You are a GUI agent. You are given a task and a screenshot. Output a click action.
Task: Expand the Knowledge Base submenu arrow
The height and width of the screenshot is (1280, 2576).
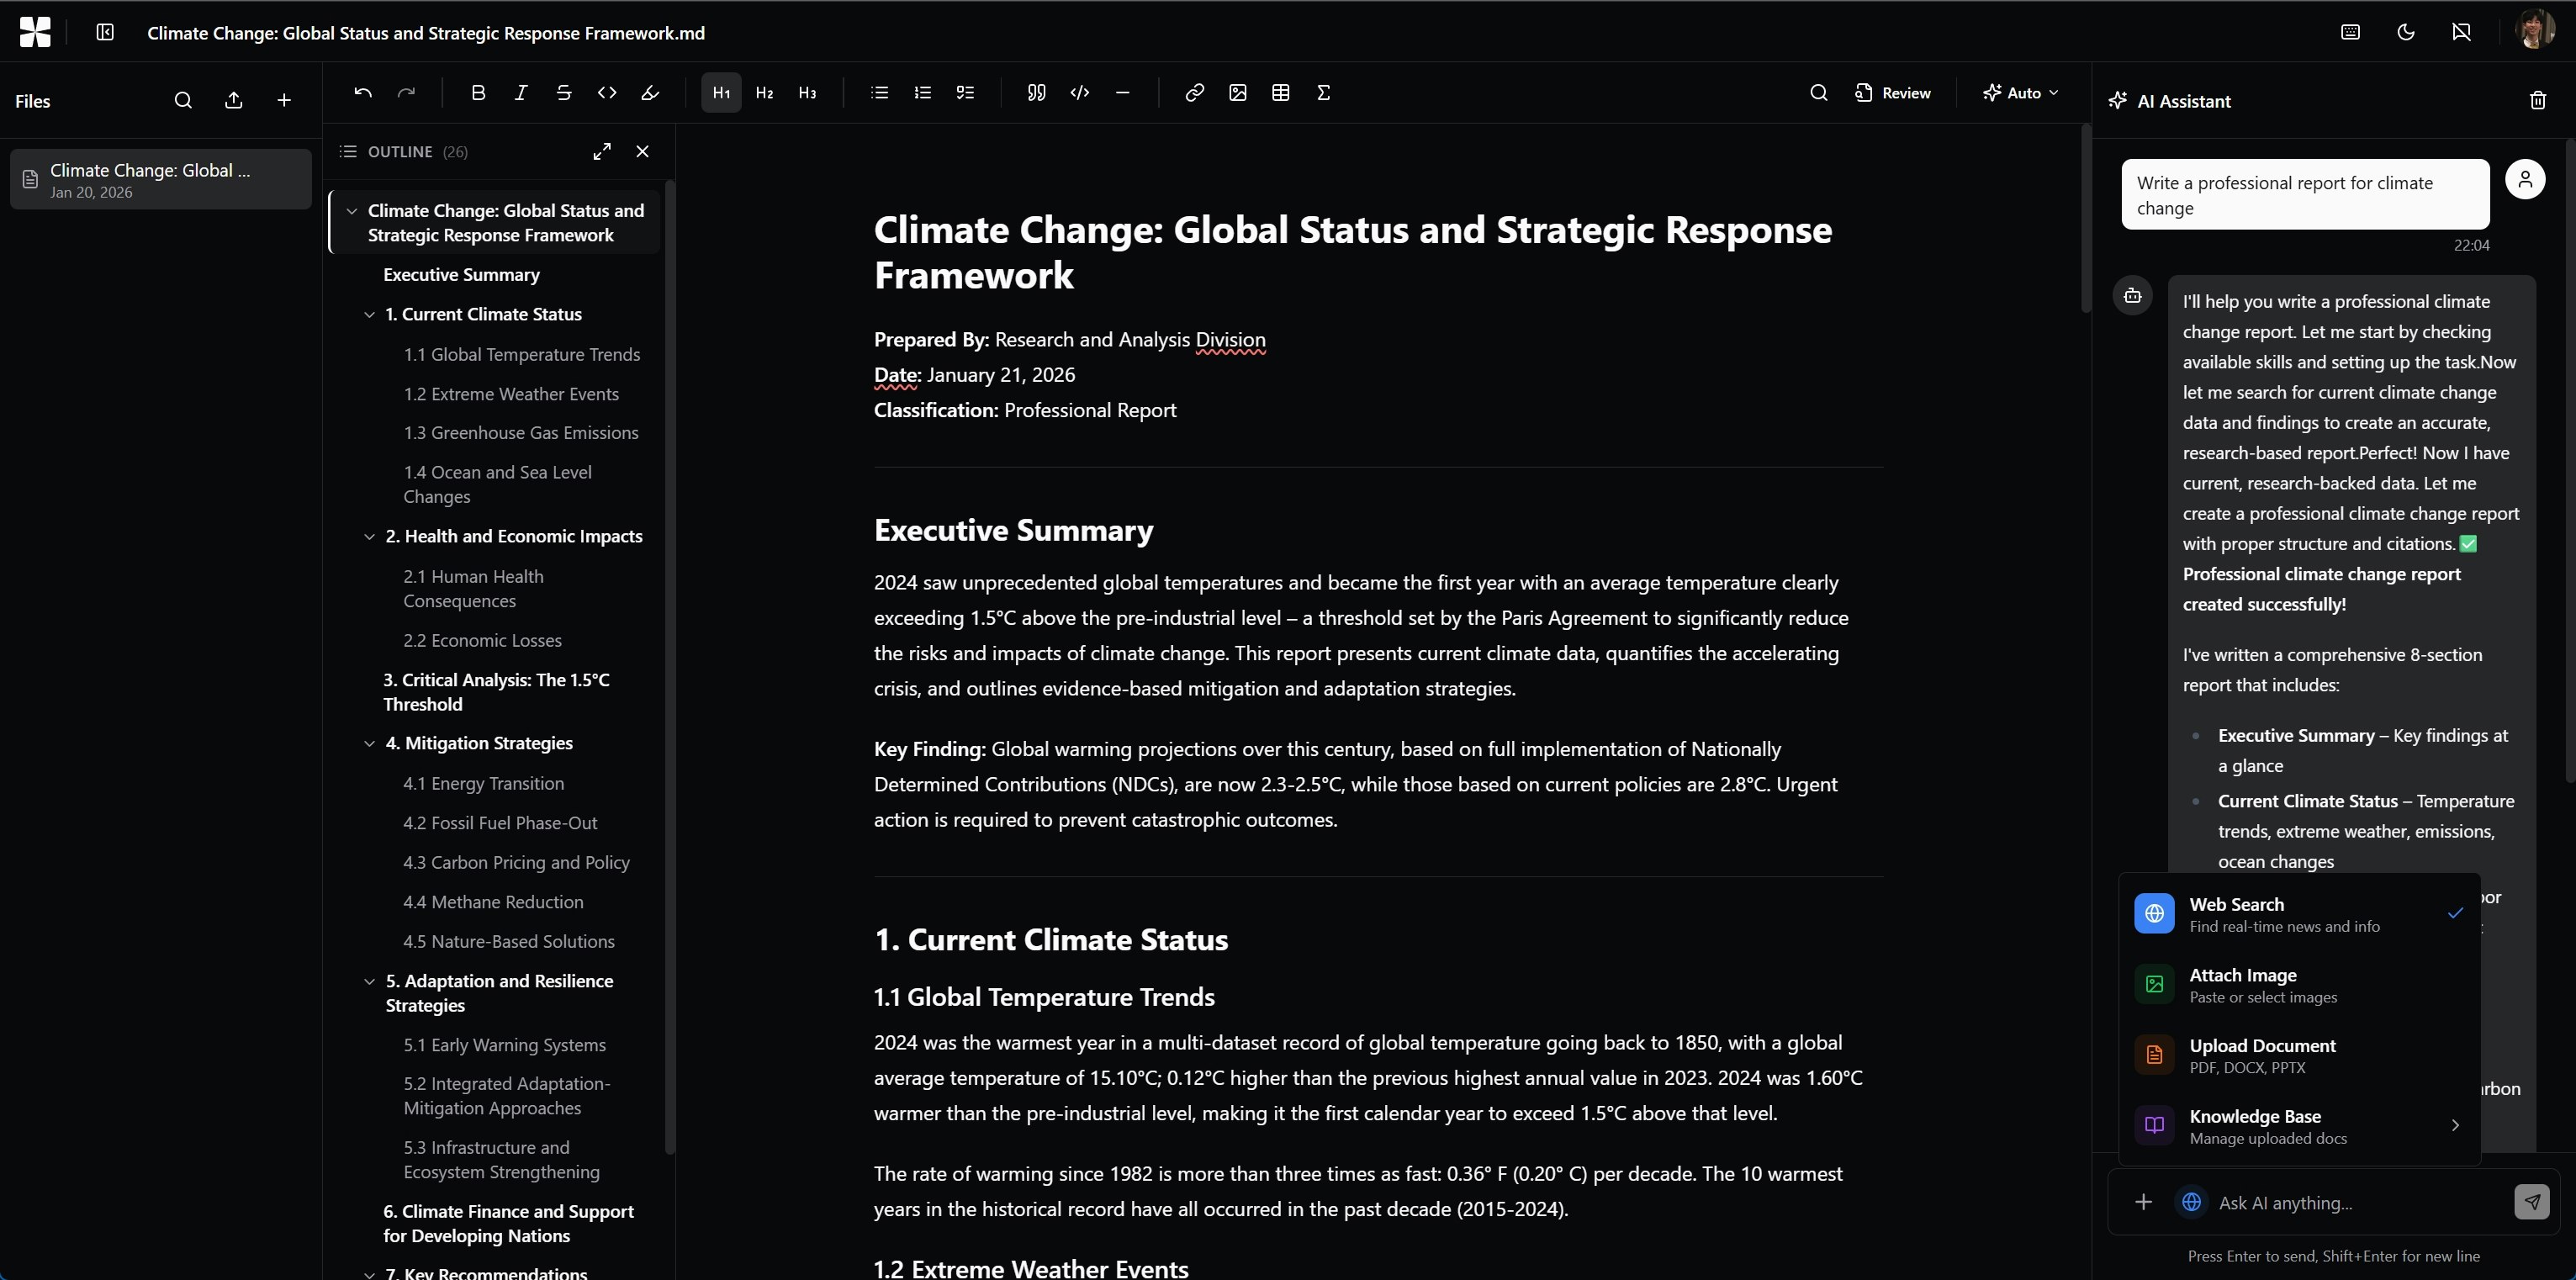tap(2455, 1126)
